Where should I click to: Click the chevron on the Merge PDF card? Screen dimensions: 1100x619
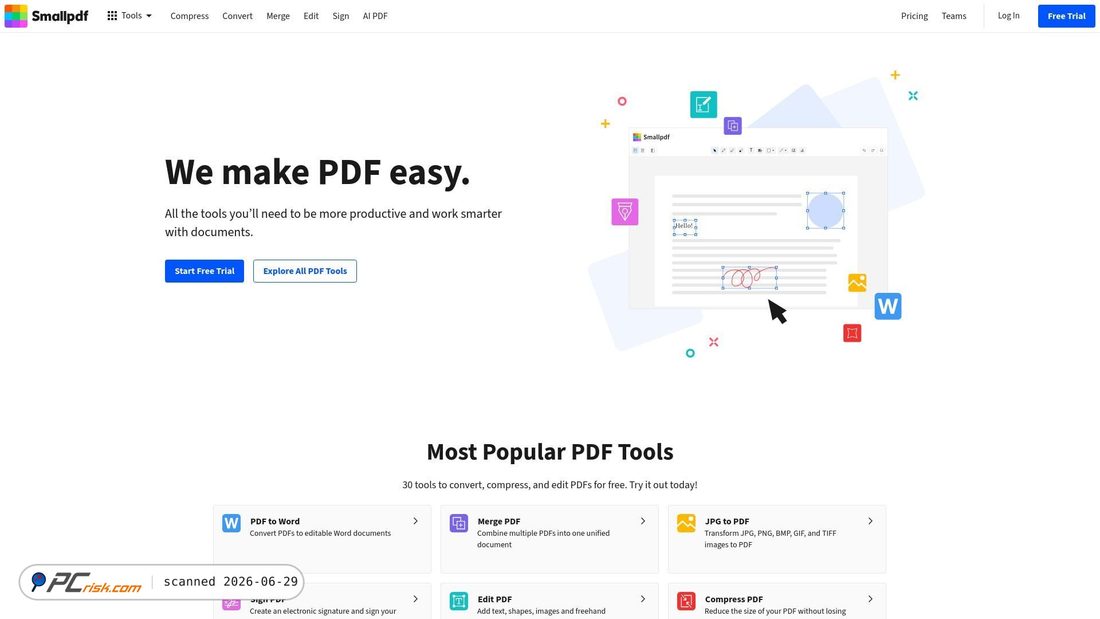point(643,521)
